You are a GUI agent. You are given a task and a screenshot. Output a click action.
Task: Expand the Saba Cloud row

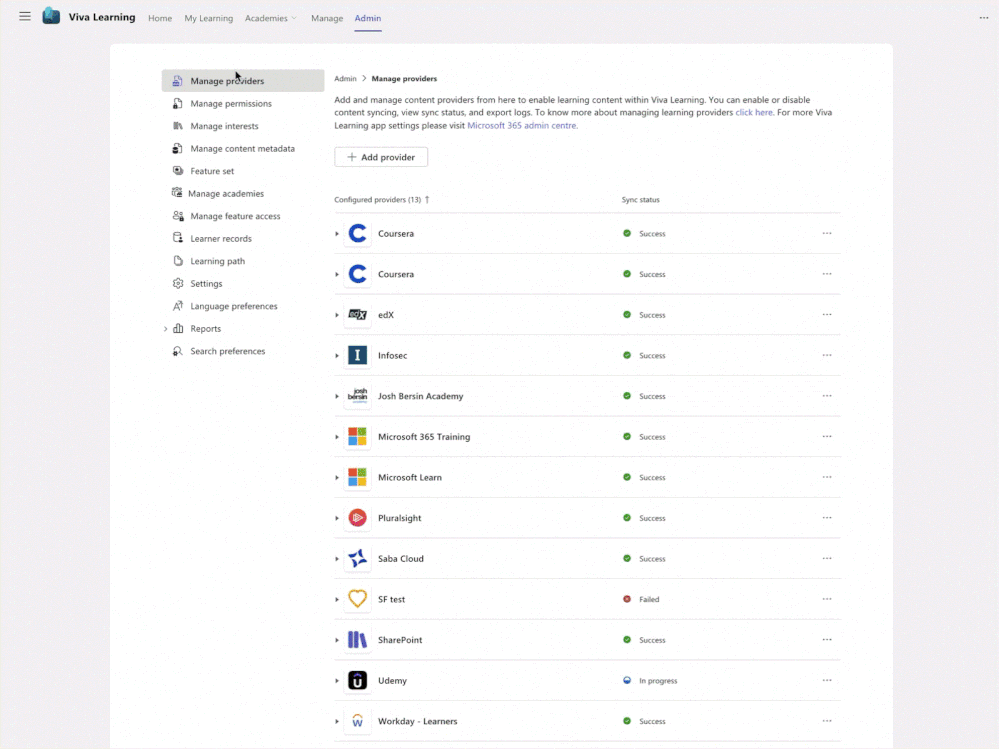(337, 559)
